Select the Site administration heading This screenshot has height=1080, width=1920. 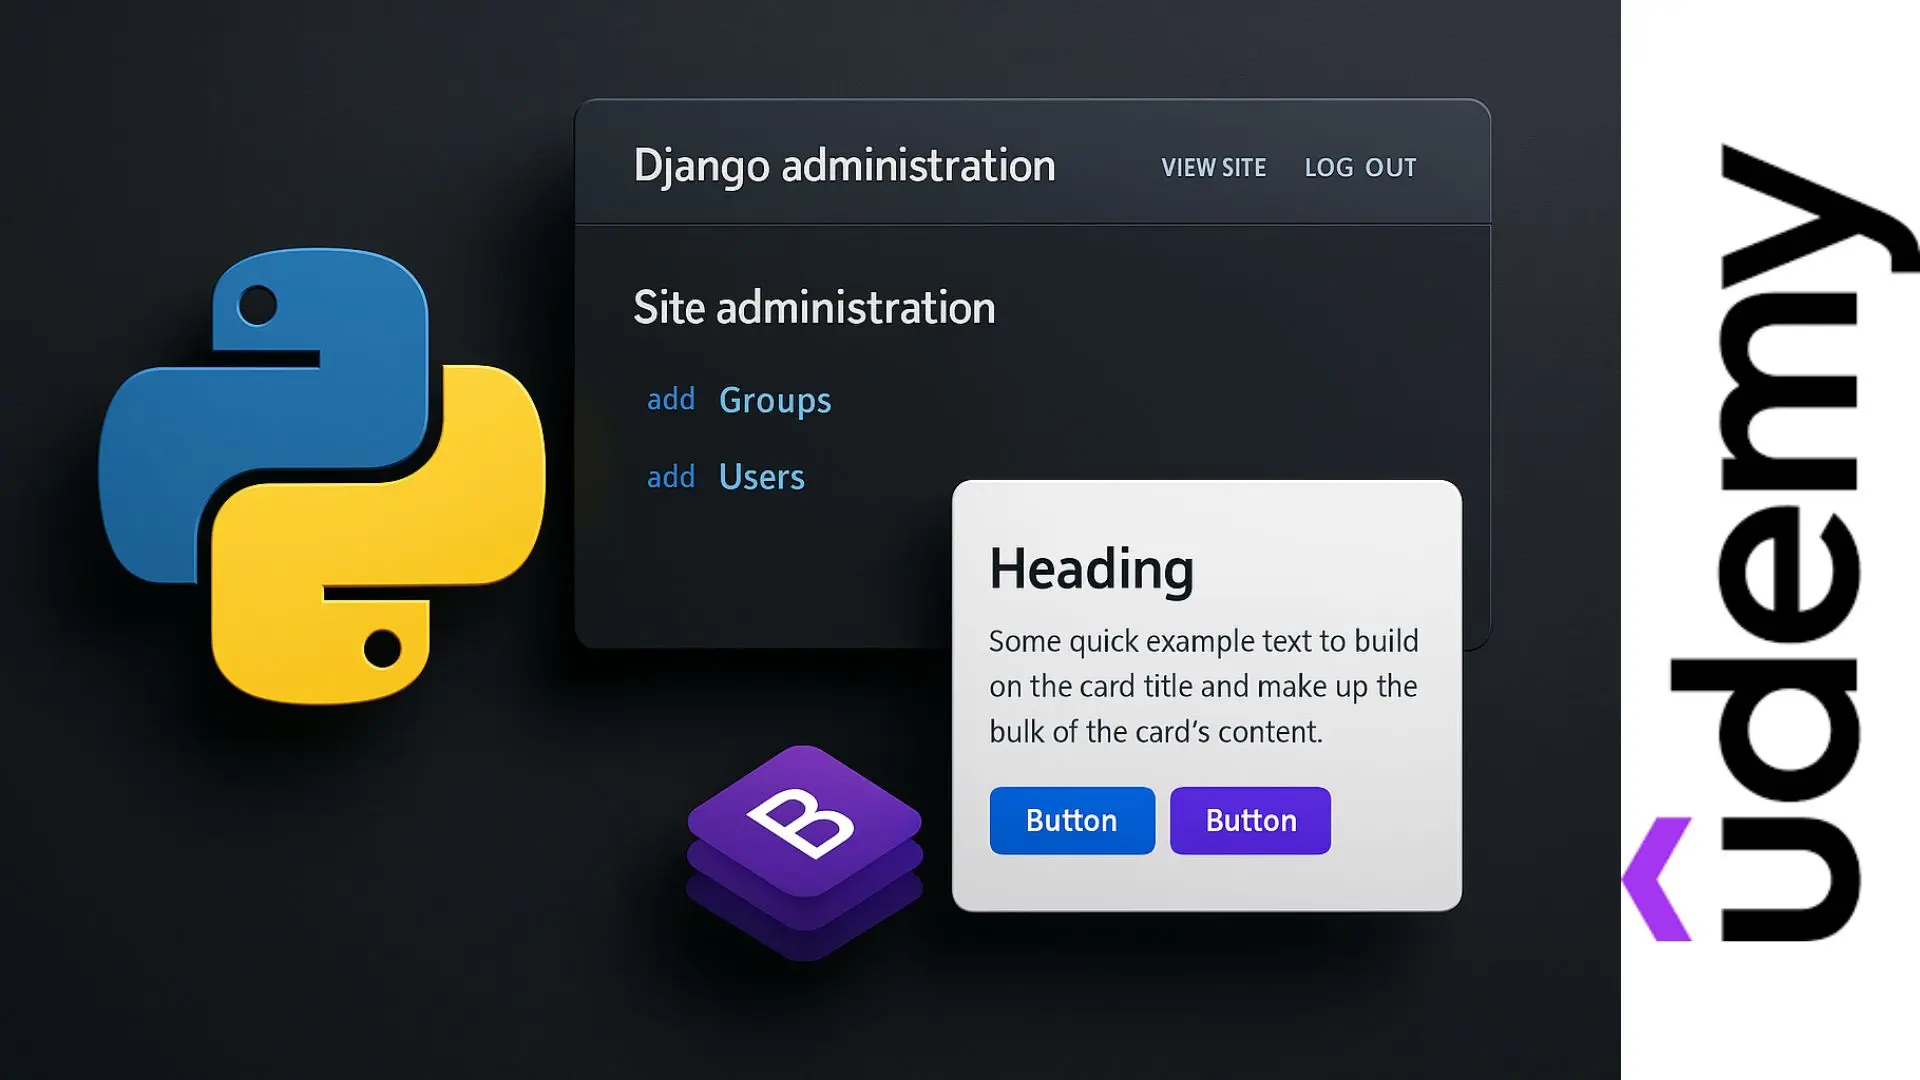[814, 308]
